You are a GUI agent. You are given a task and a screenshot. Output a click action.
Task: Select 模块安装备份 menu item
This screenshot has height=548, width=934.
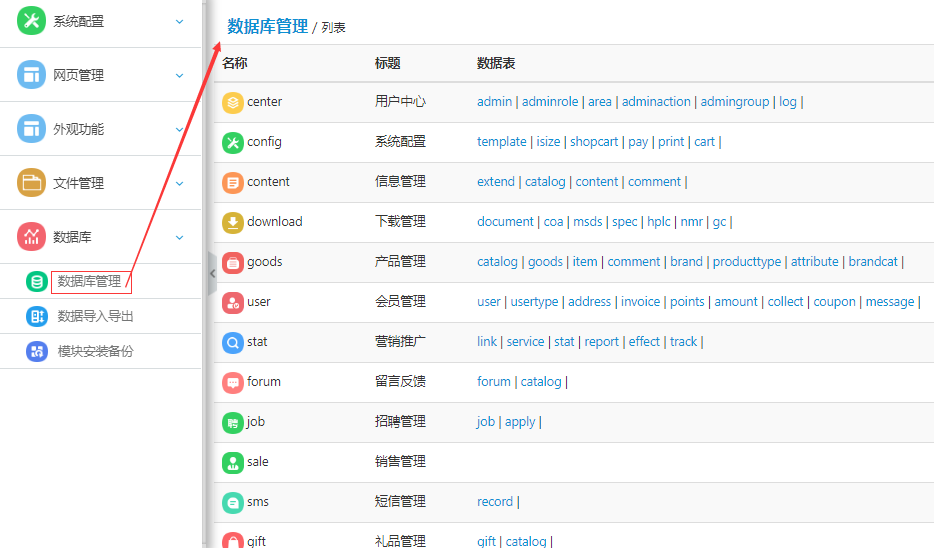pyautogui.click(x=95, y=351)
